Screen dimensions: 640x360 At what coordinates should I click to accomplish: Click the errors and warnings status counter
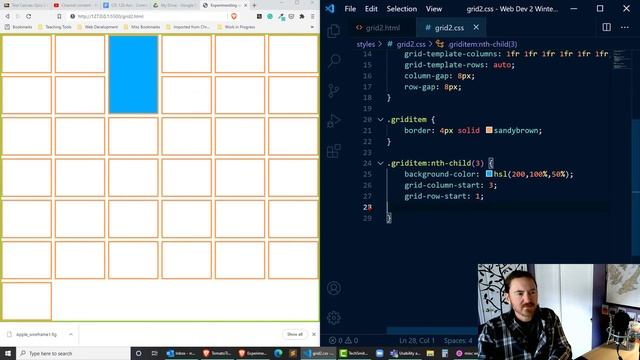click(x=343, y=340)
